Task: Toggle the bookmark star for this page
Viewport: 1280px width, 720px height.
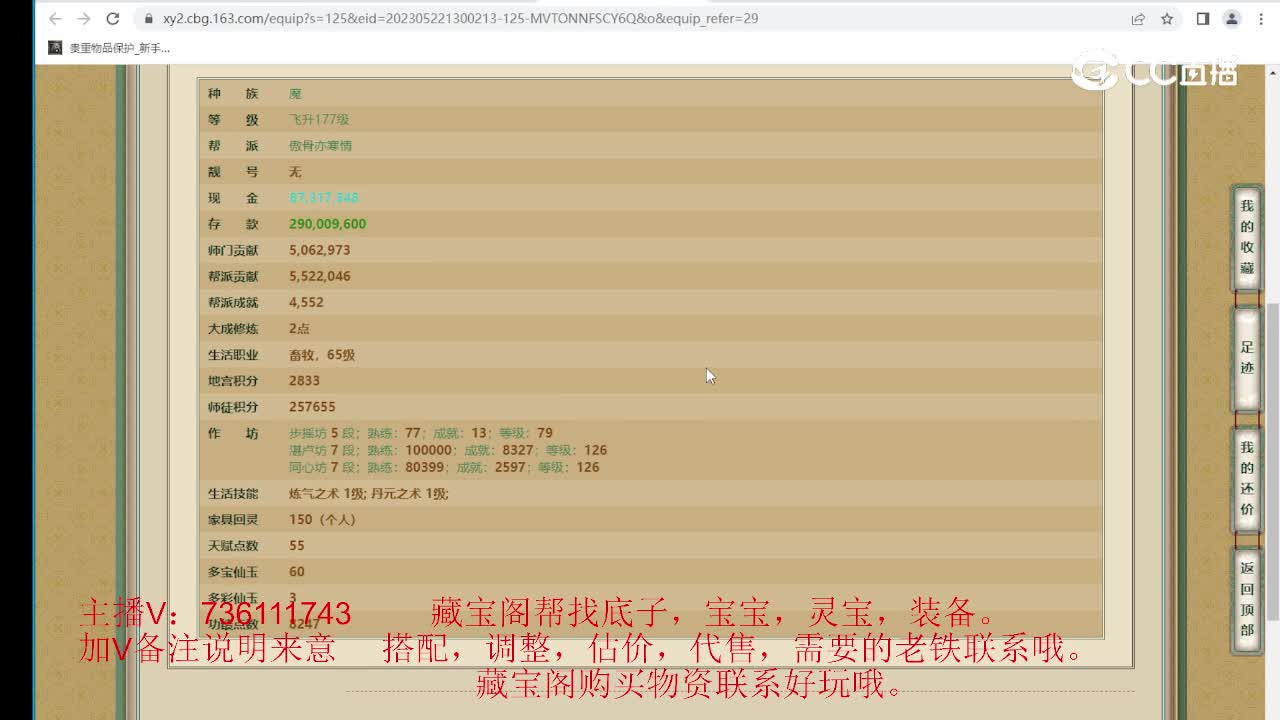Action: coord(1167,18)
